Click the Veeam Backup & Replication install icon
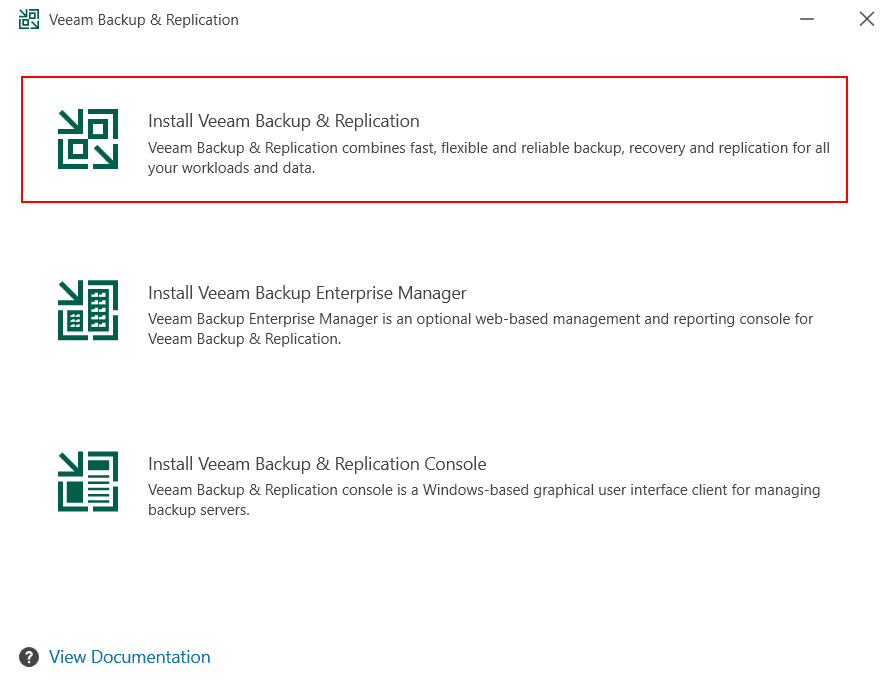The image size is (891, 692). click(x=88, y=139)
